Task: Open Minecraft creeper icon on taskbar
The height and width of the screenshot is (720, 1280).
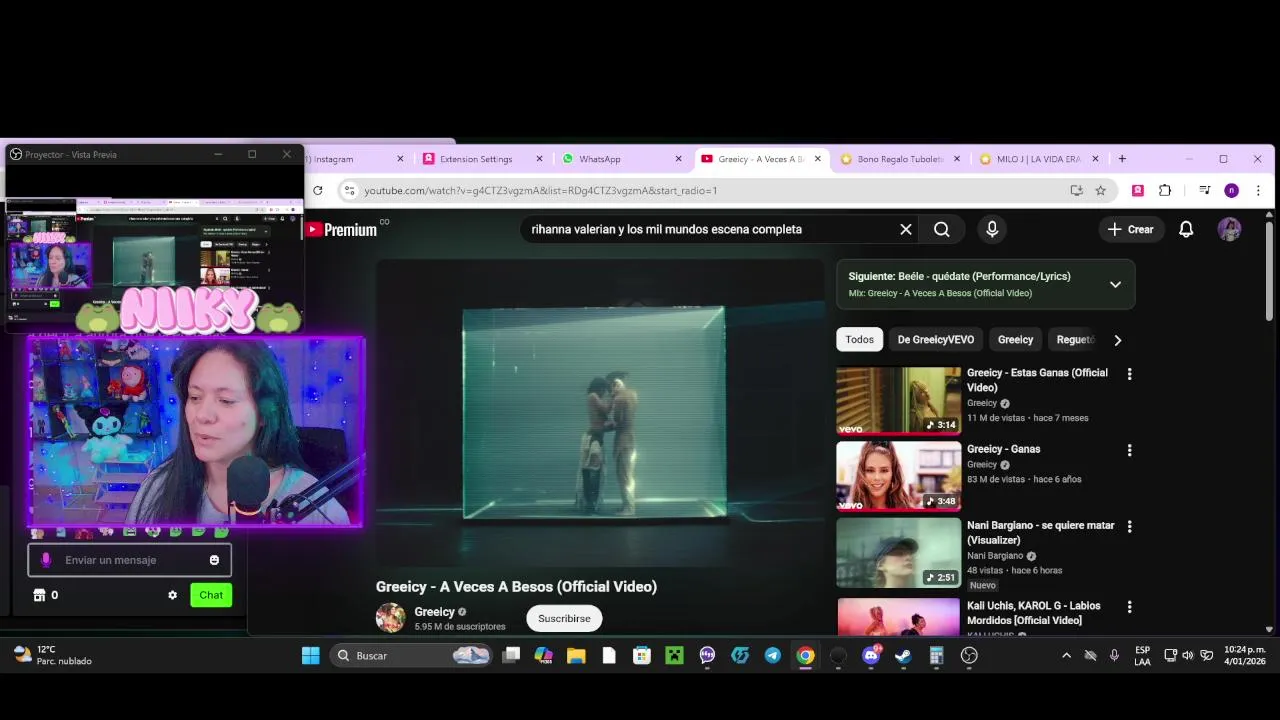Action: click(674, 656)
